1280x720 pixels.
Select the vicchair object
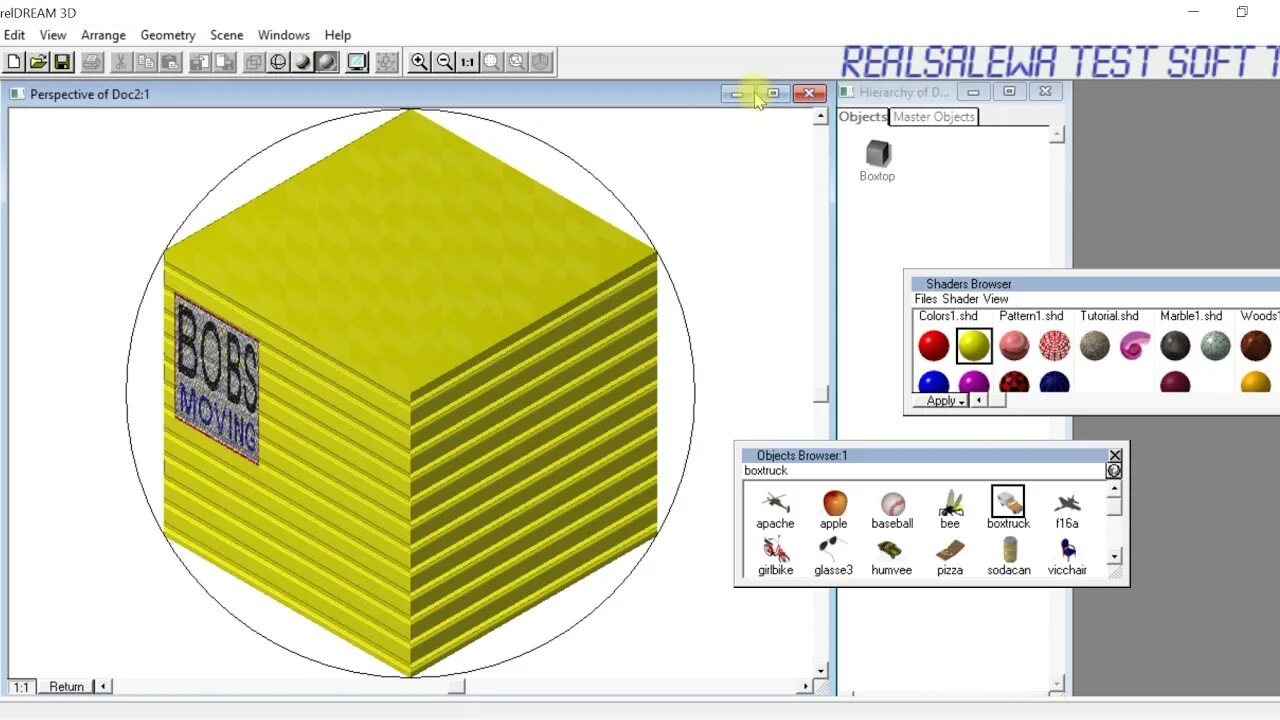pyautogui.click(x=1067, y=557)
